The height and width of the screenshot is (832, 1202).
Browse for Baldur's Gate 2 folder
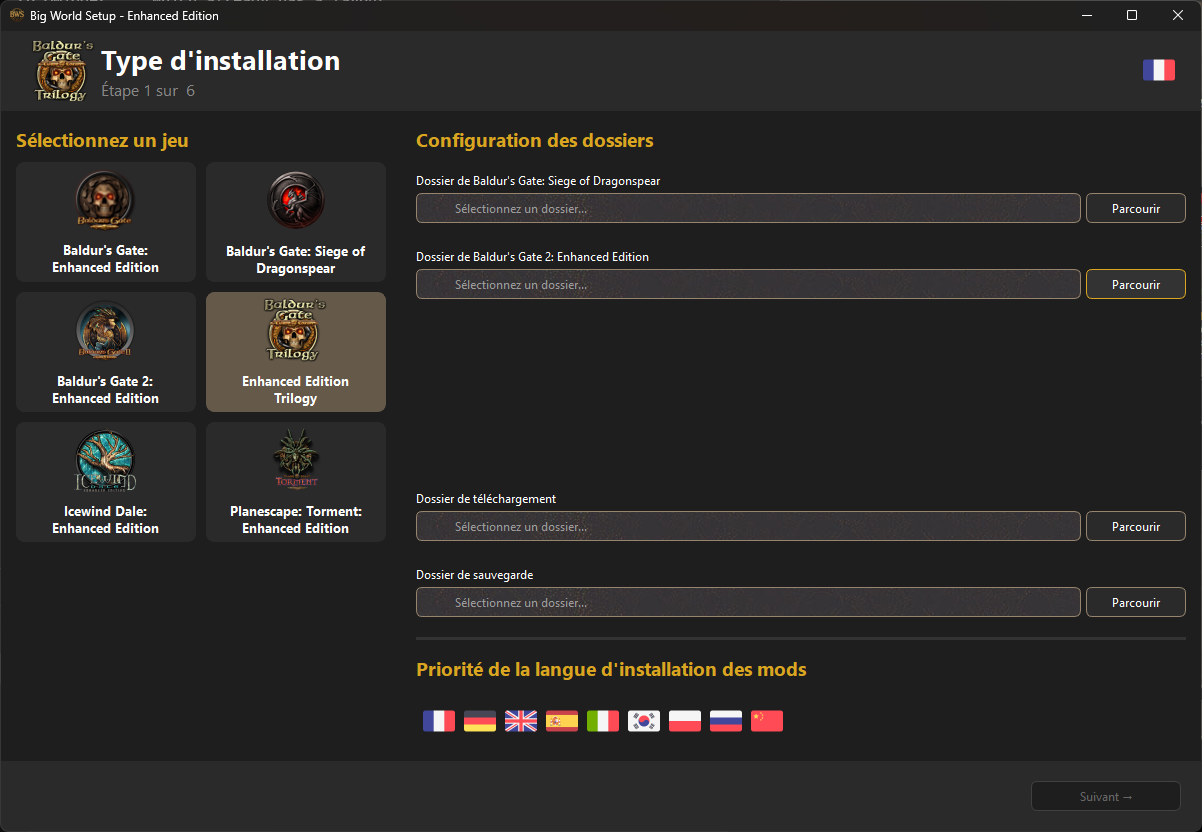(1136, 285)
